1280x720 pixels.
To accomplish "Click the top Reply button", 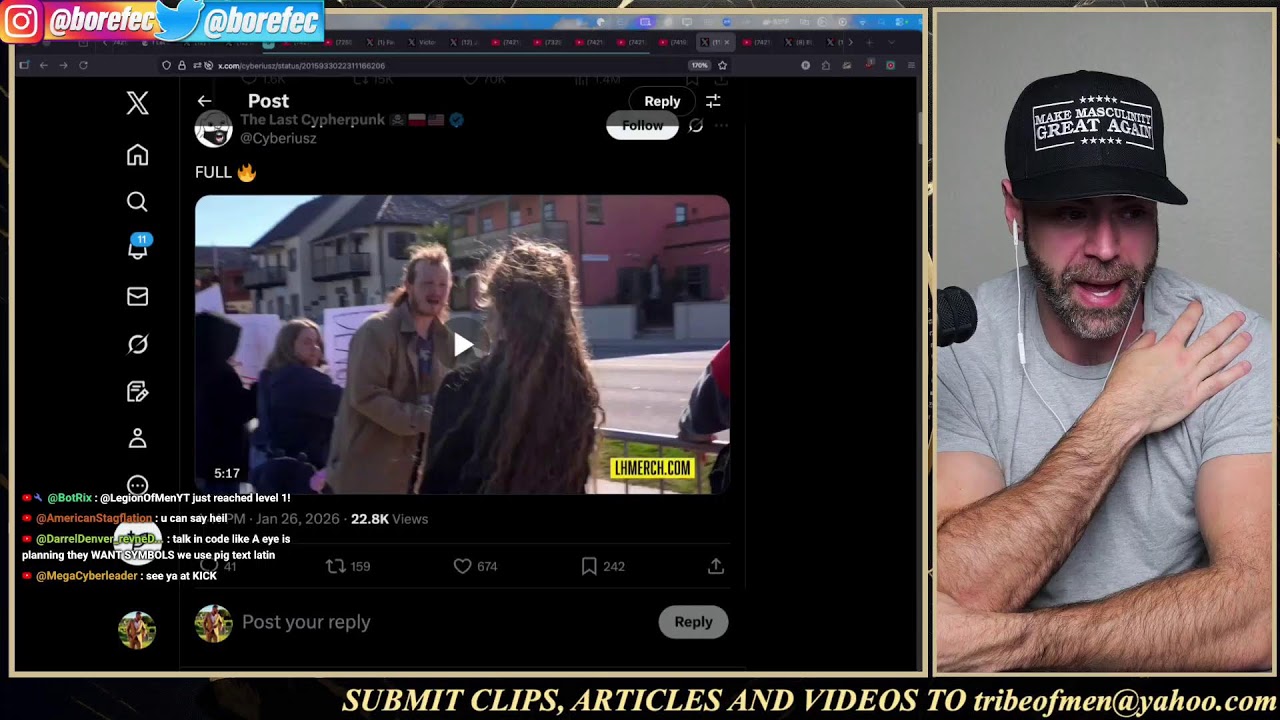I will pos(662,101).
